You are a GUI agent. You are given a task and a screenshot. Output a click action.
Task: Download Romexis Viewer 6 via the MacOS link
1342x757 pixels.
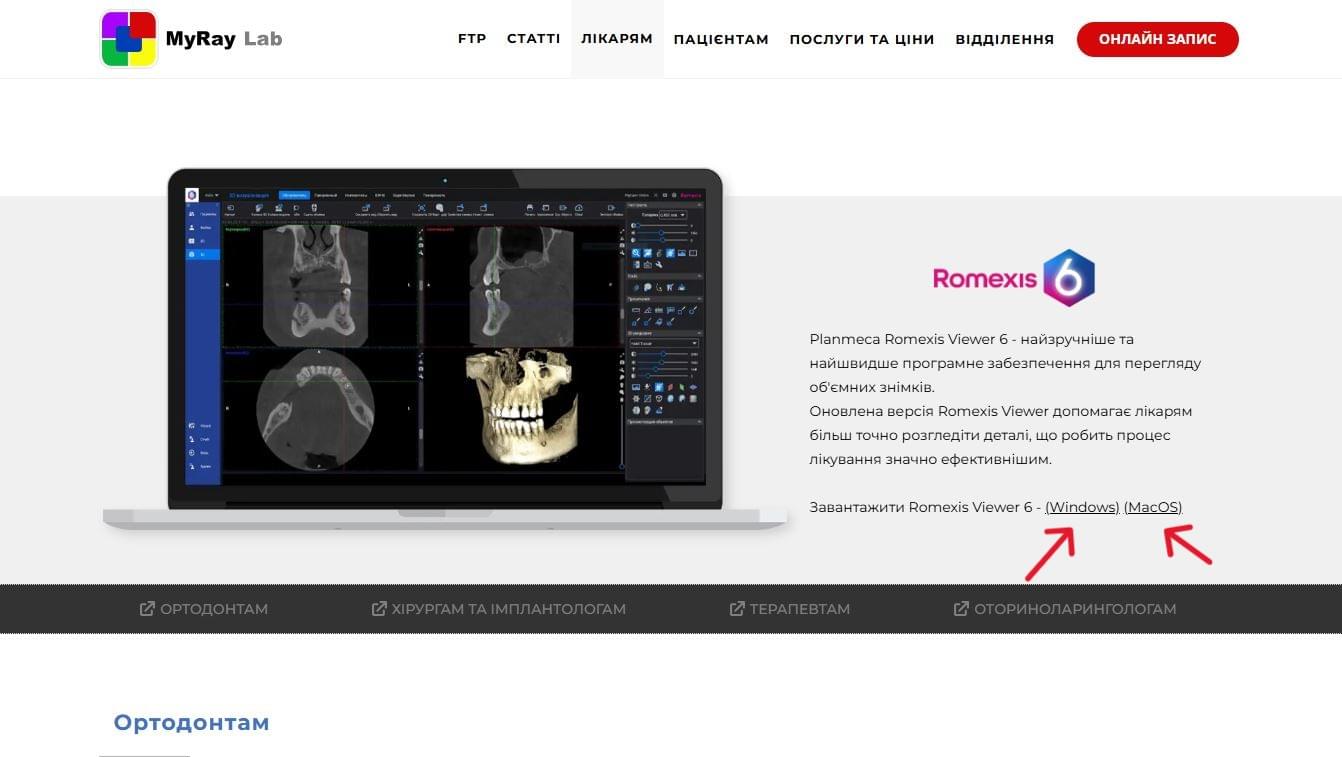click(1152, 507)
